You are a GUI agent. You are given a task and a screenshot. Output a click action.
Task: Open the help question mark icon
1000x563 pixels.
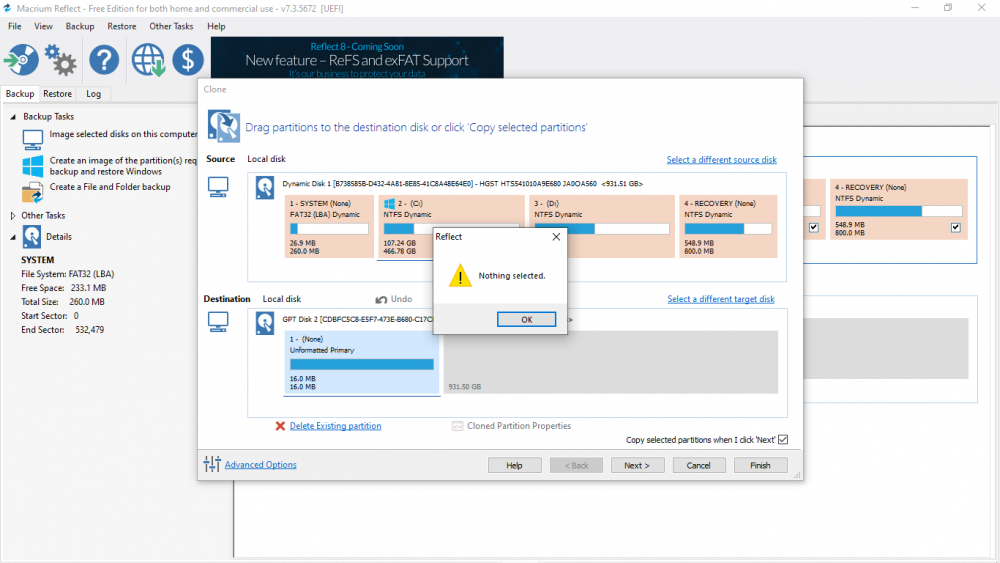point(104,60)
